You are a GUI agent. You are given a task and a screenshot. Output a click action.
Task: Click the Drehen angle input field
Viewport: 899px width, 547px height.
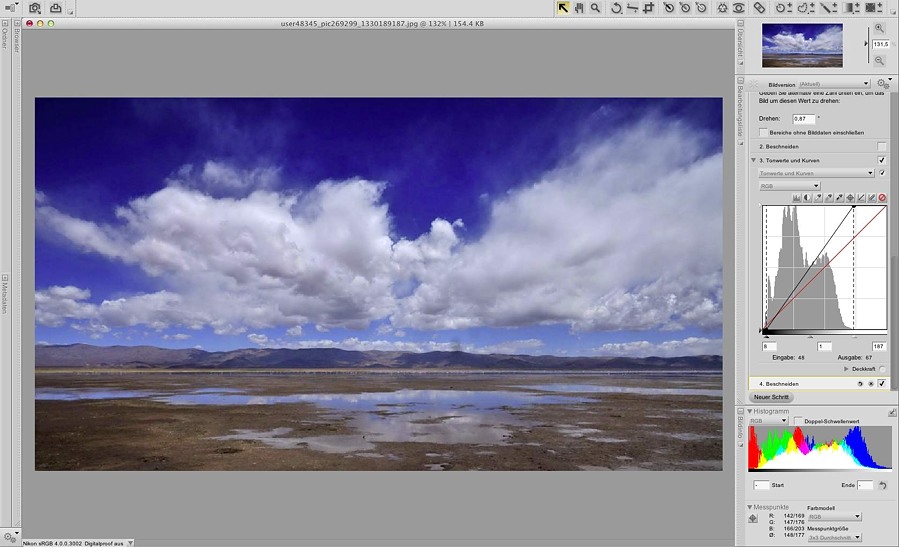(x=803, y=119)
